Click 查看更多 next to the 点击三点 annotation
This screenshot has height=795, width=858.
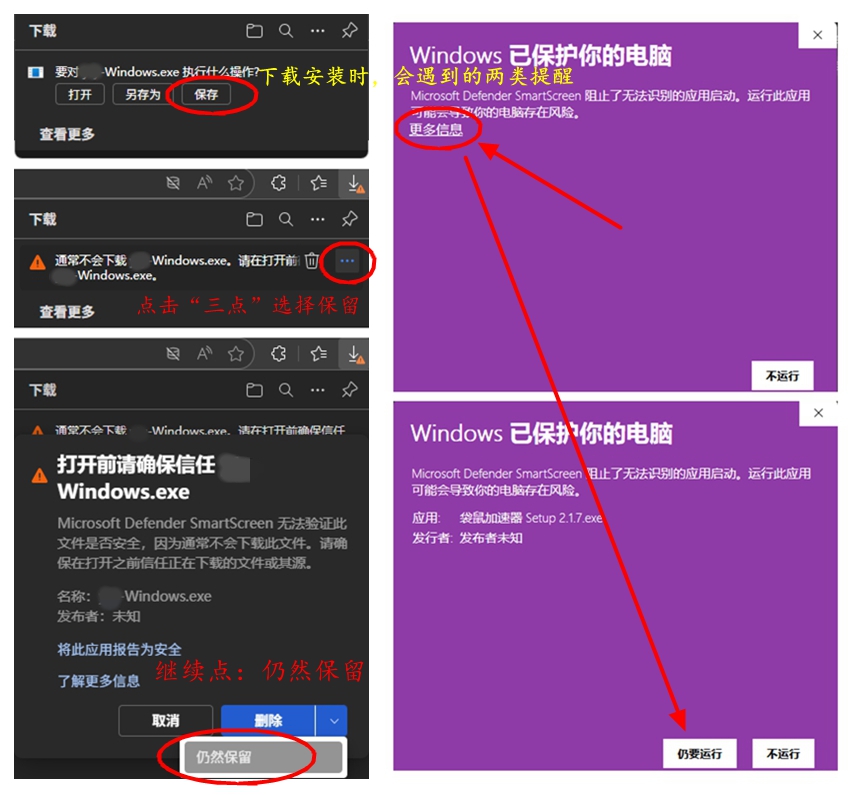click(67, 312)
